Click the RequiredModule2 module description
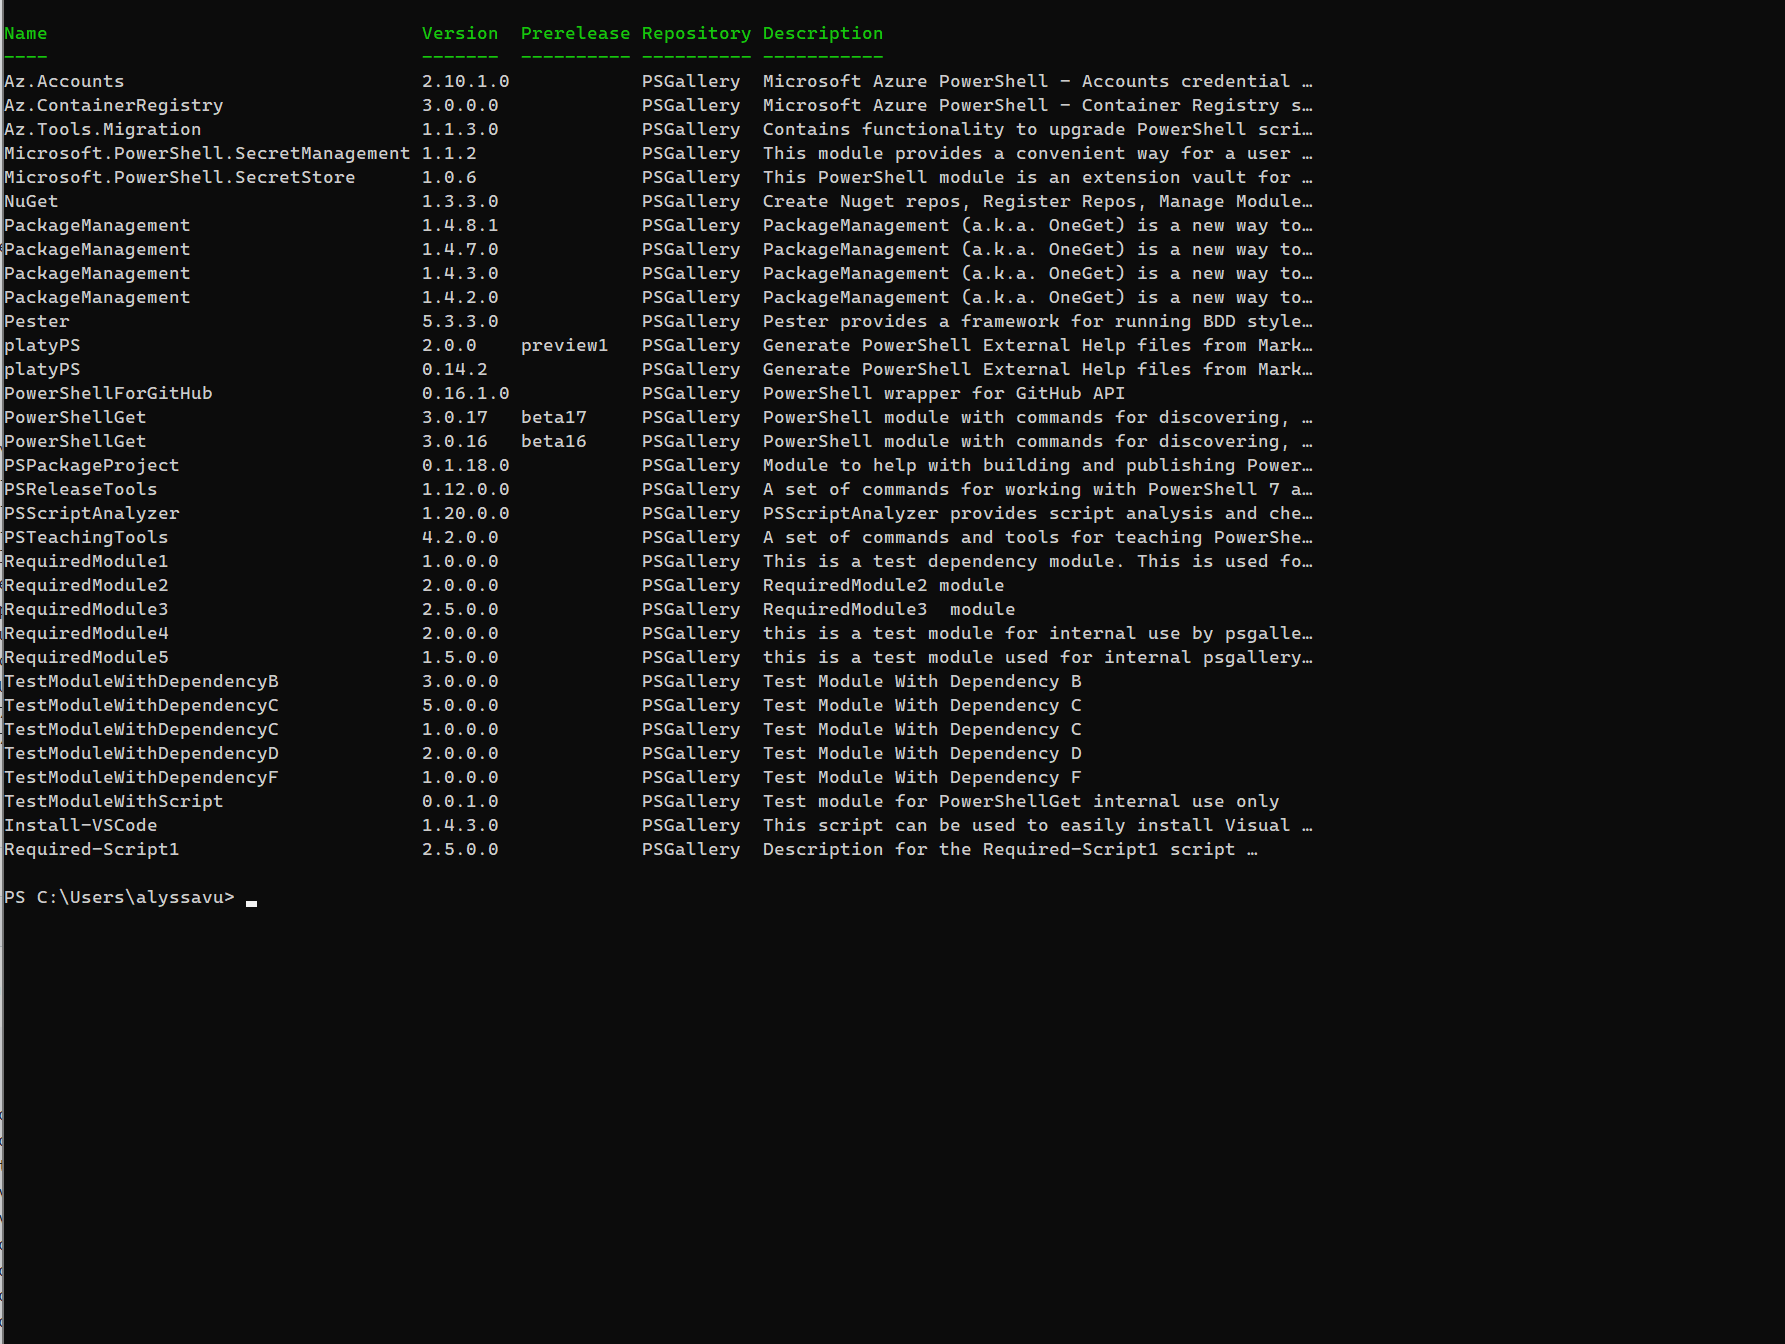This screenshot has height=1344, width=1785. coord(883,586)
